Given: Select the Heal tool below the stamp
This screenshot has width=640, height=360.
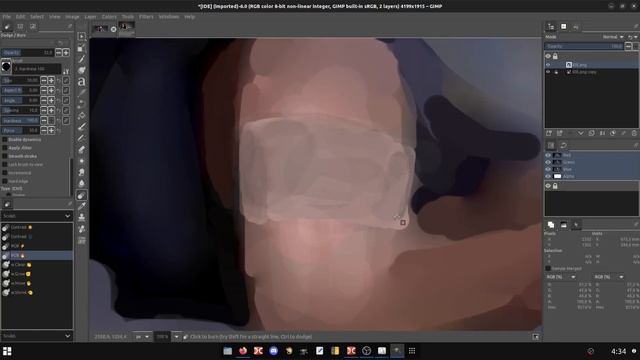Looking at the screenshot, I should [82, 229].
